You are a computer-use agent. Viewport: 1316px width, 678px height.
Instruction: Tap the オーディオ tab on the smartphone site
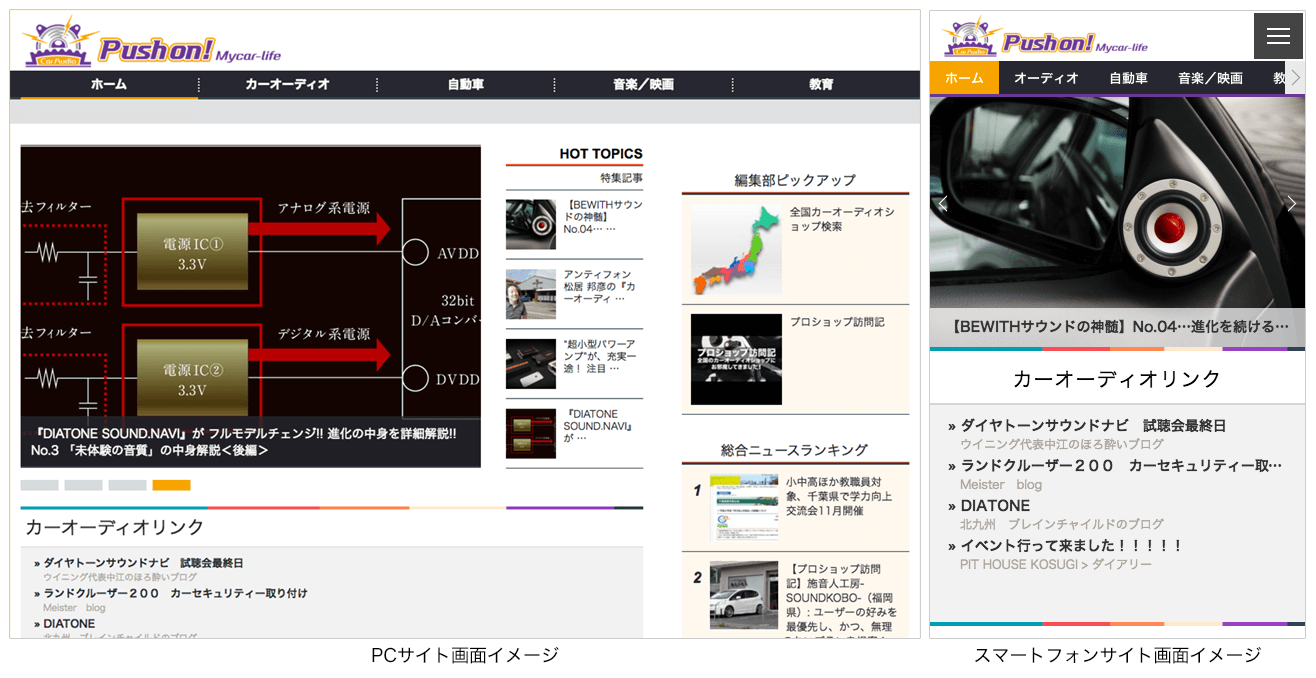tap(1046, 78)
